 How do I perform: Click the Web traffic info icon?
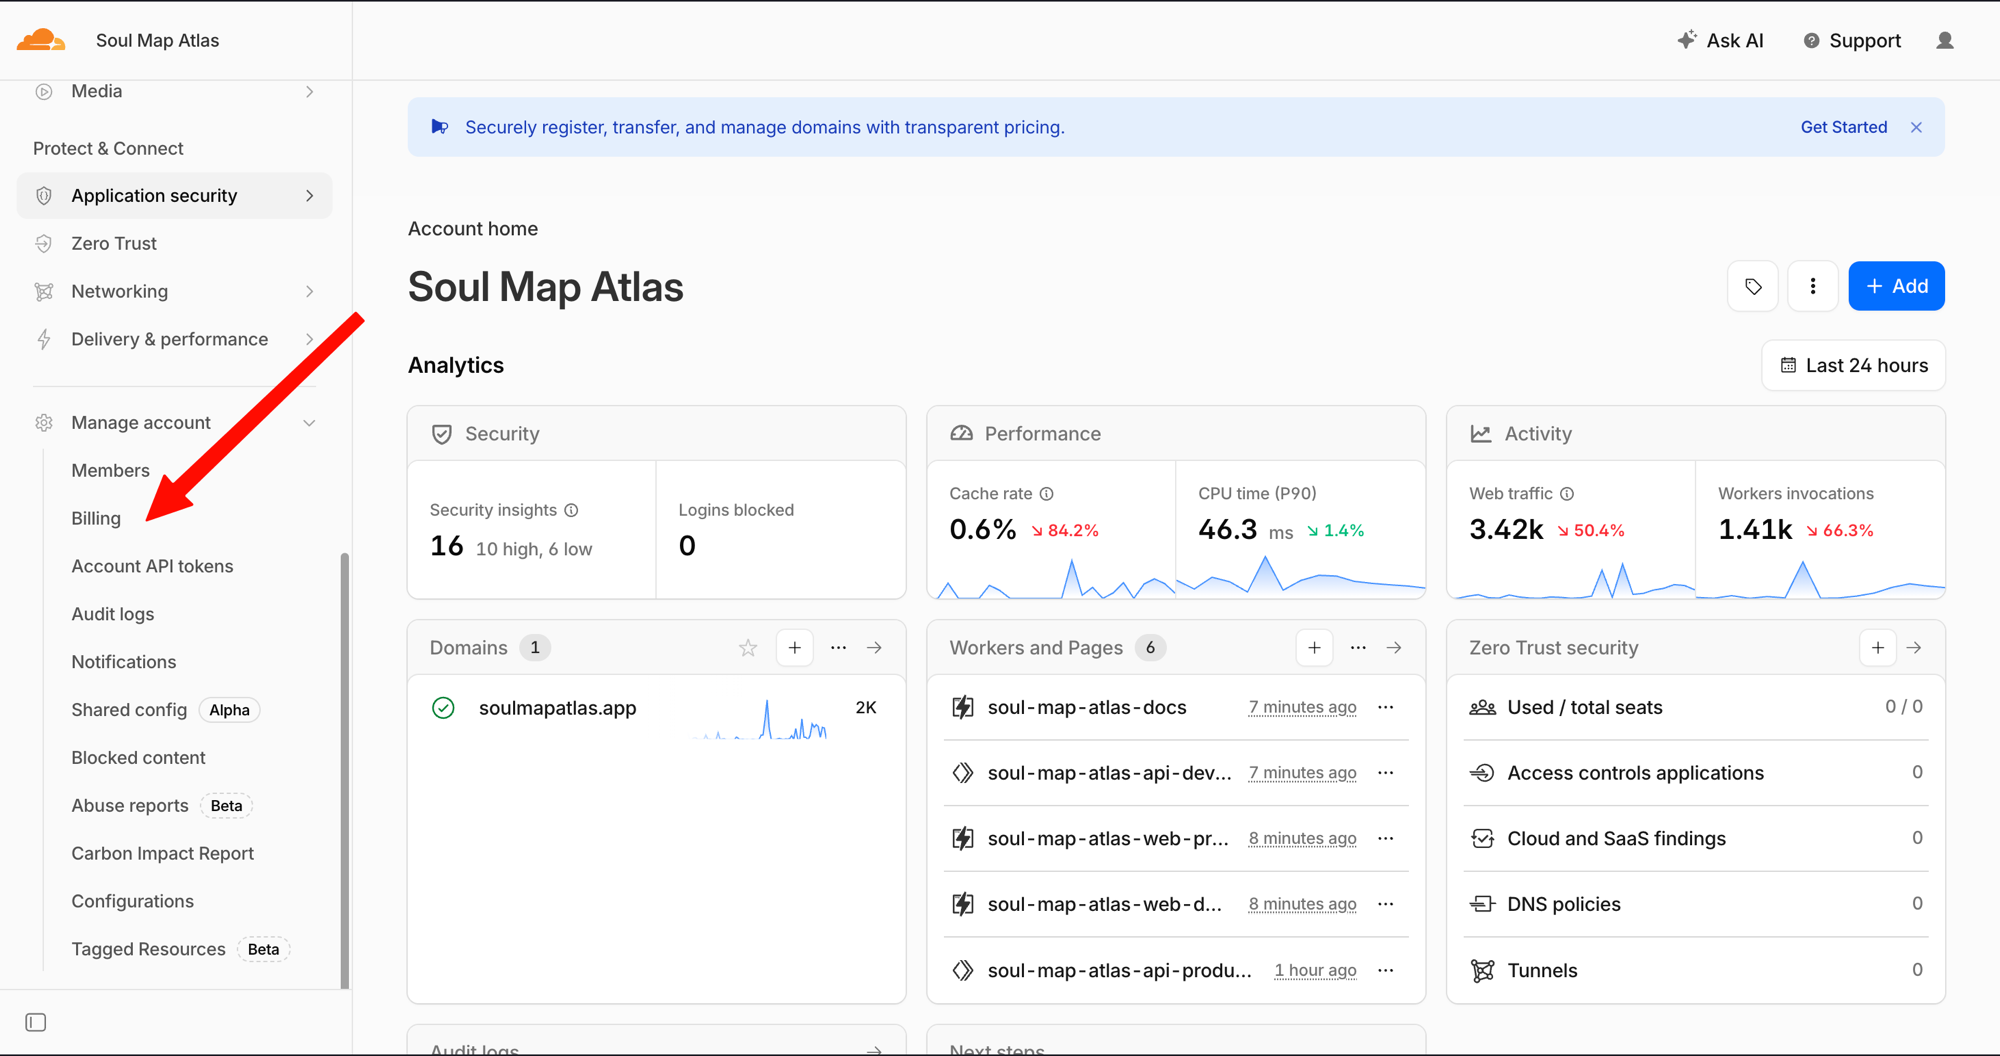coord(1567,494)
